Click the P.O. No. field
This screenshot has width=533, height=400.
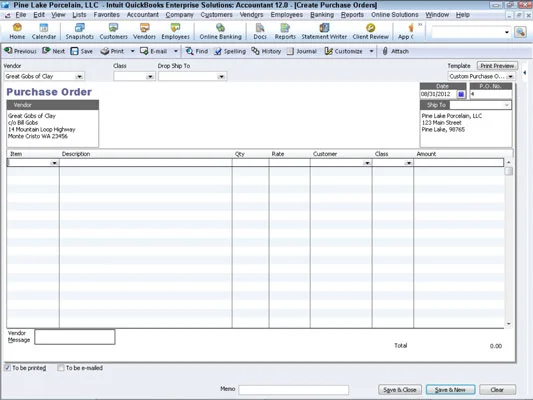[491, 94]
